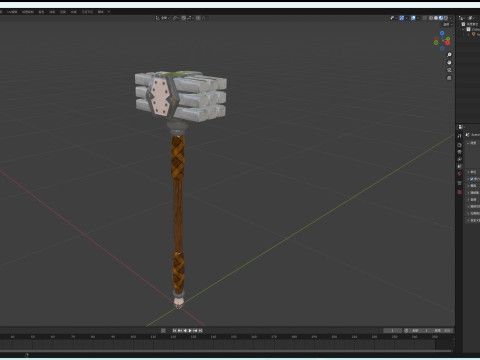Select solid viewport shading

click(x=436, y=18)
